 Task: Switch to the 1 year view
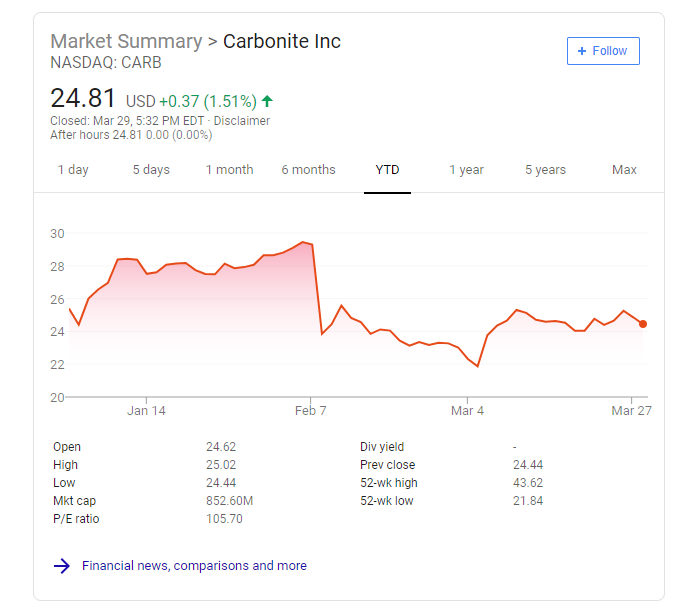coord(466,170)
